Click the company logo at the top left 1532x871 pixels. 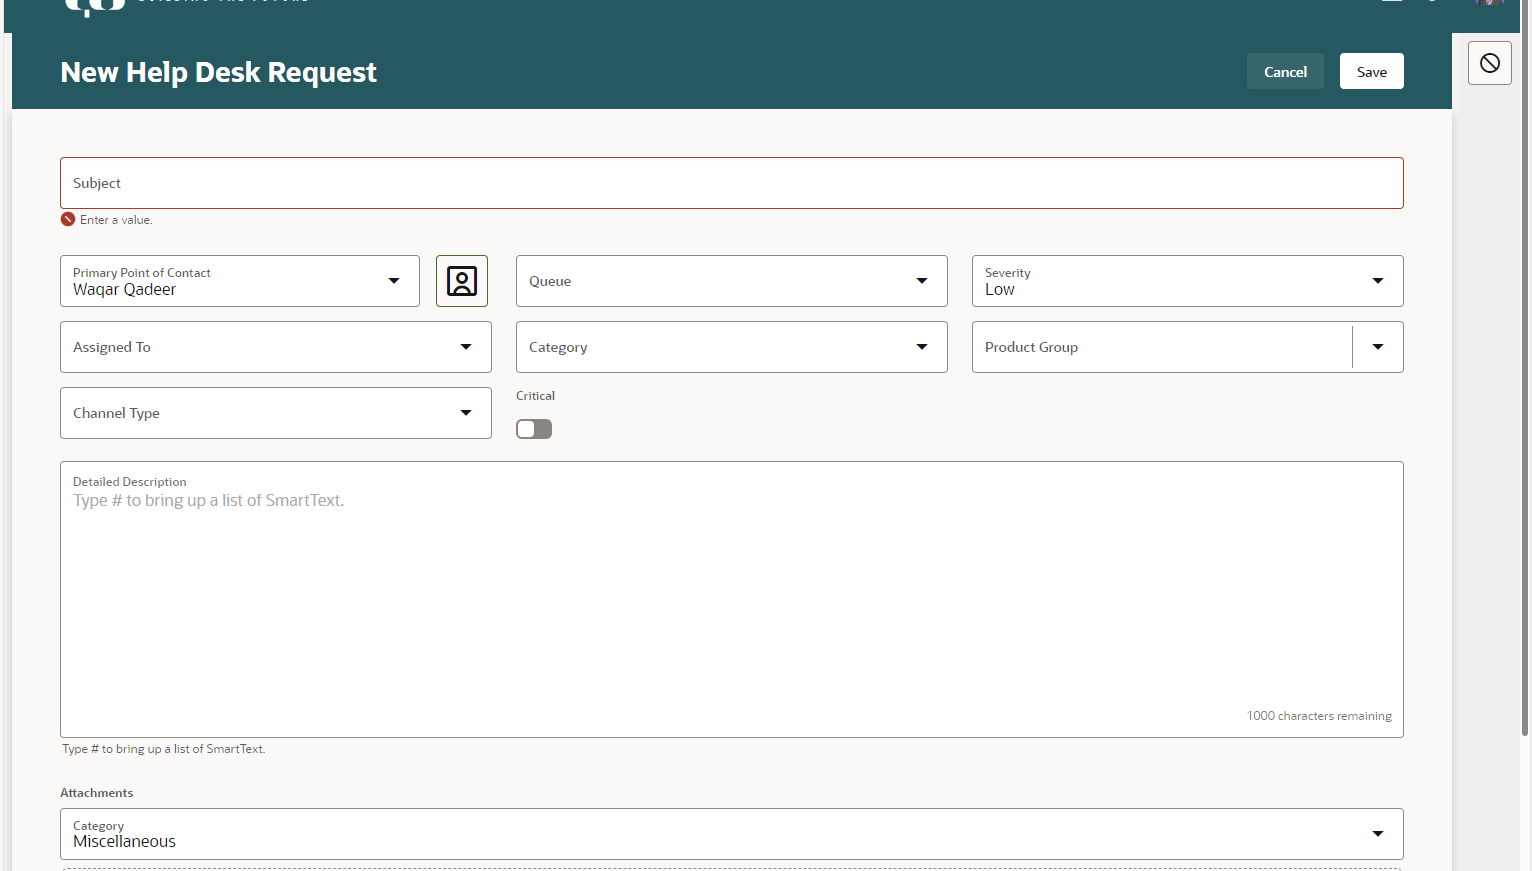pyautogui.click(x=95, y=6)
